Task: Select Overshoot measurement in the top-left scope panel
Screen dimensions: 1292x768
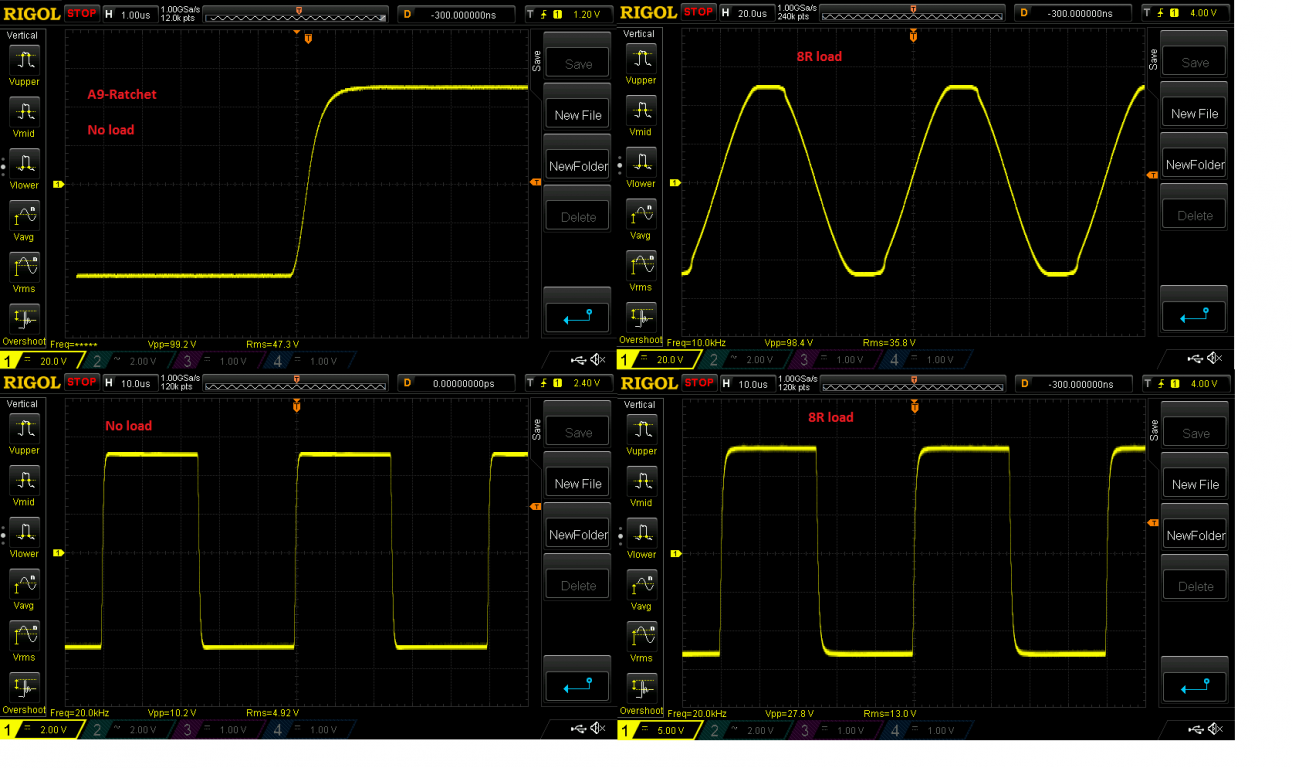Action: (22, 319)
